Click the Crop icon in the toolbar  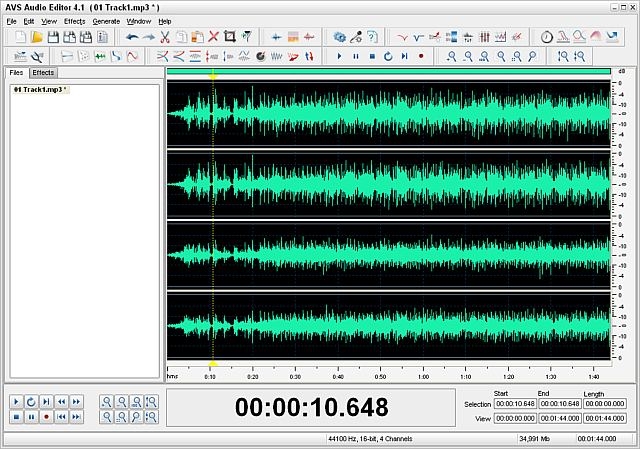pos(229,36)
